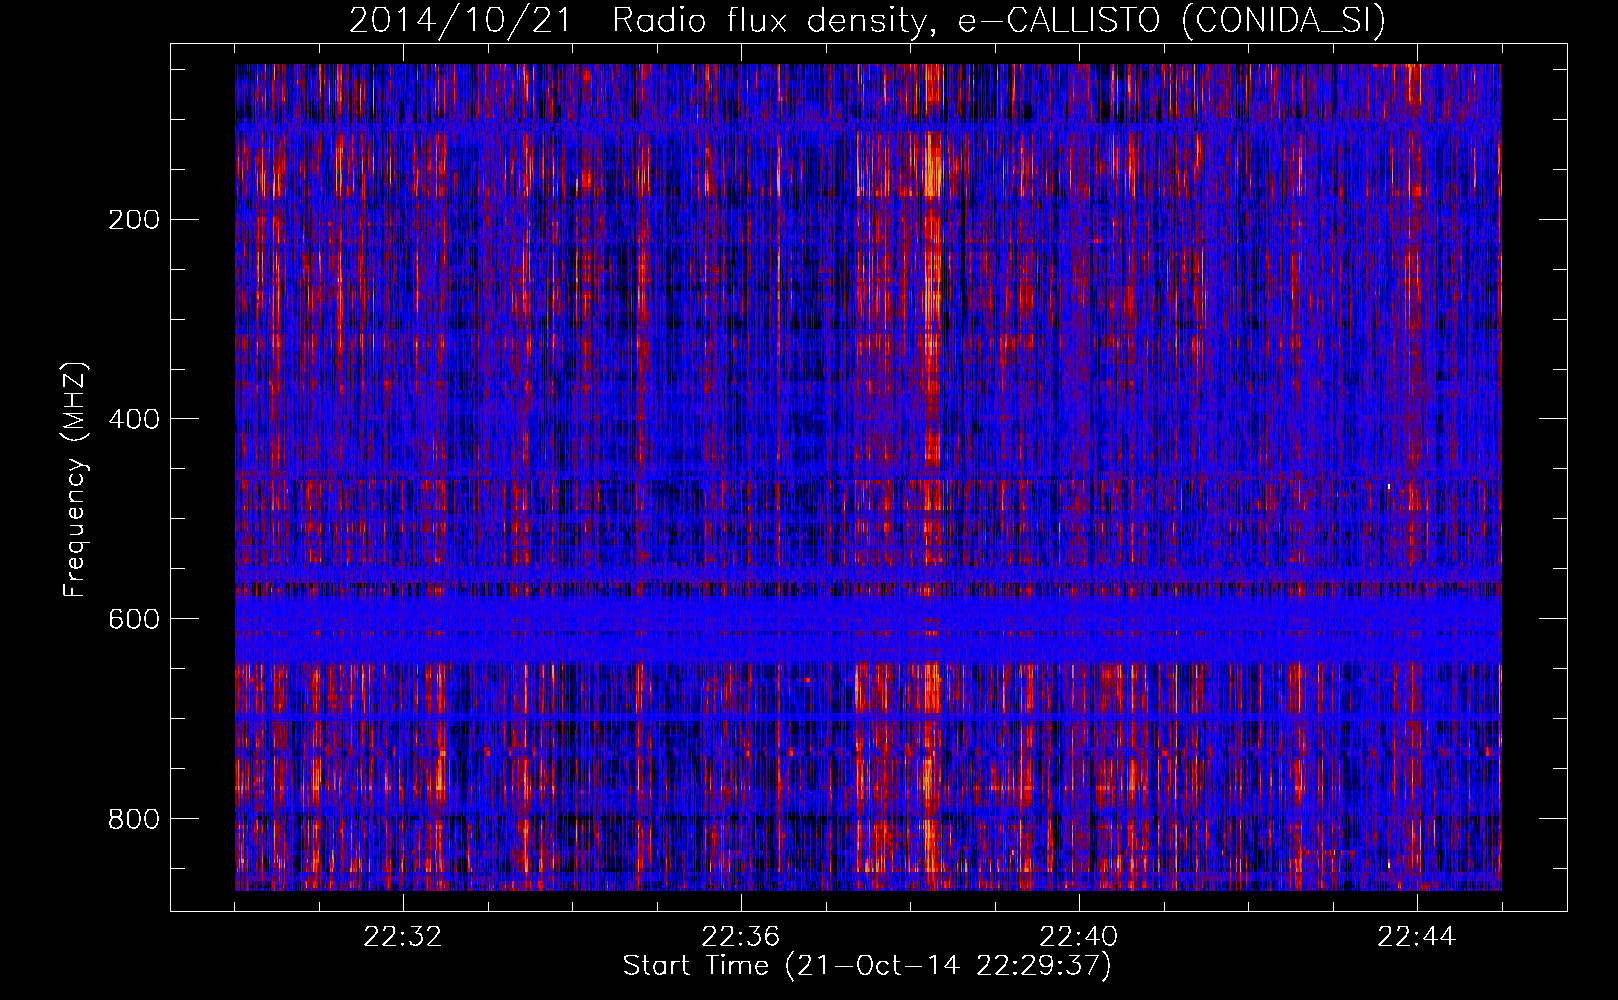Select the 400 frequency tick label
Screen dimensions: 1618x1000
click(134, 419)
